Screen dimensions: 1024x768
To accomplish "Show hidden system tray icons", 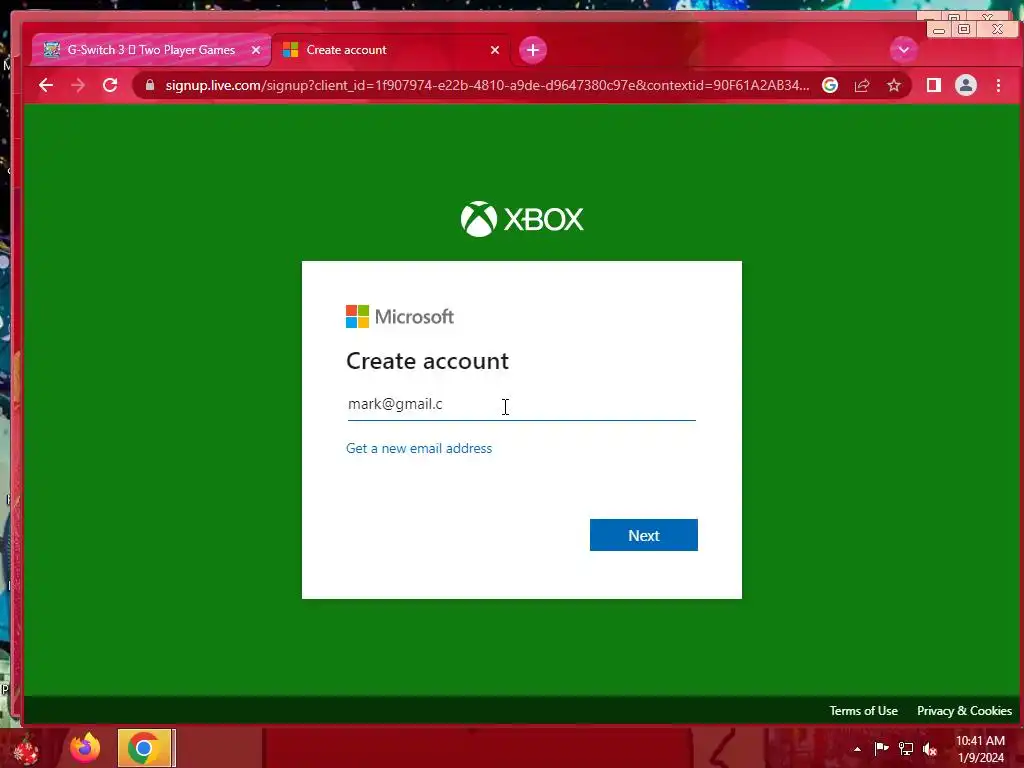I will (857, 749).
